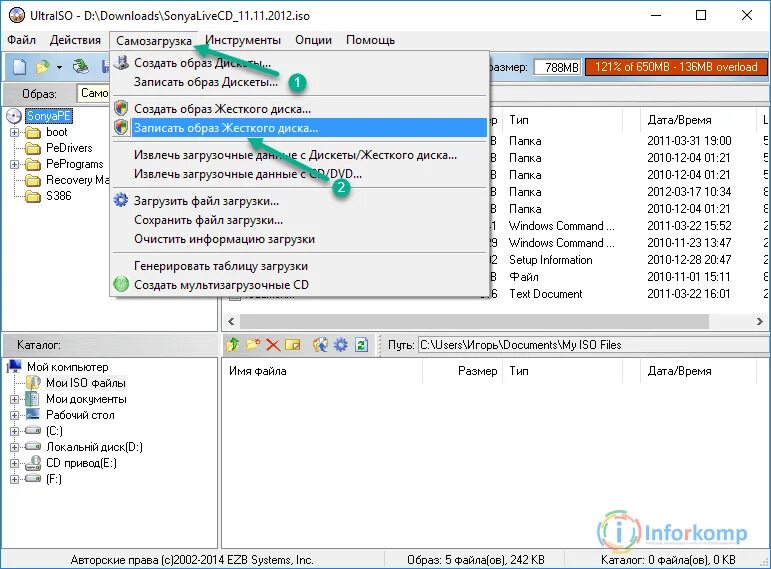Open the Действия menu

[75, 40]
